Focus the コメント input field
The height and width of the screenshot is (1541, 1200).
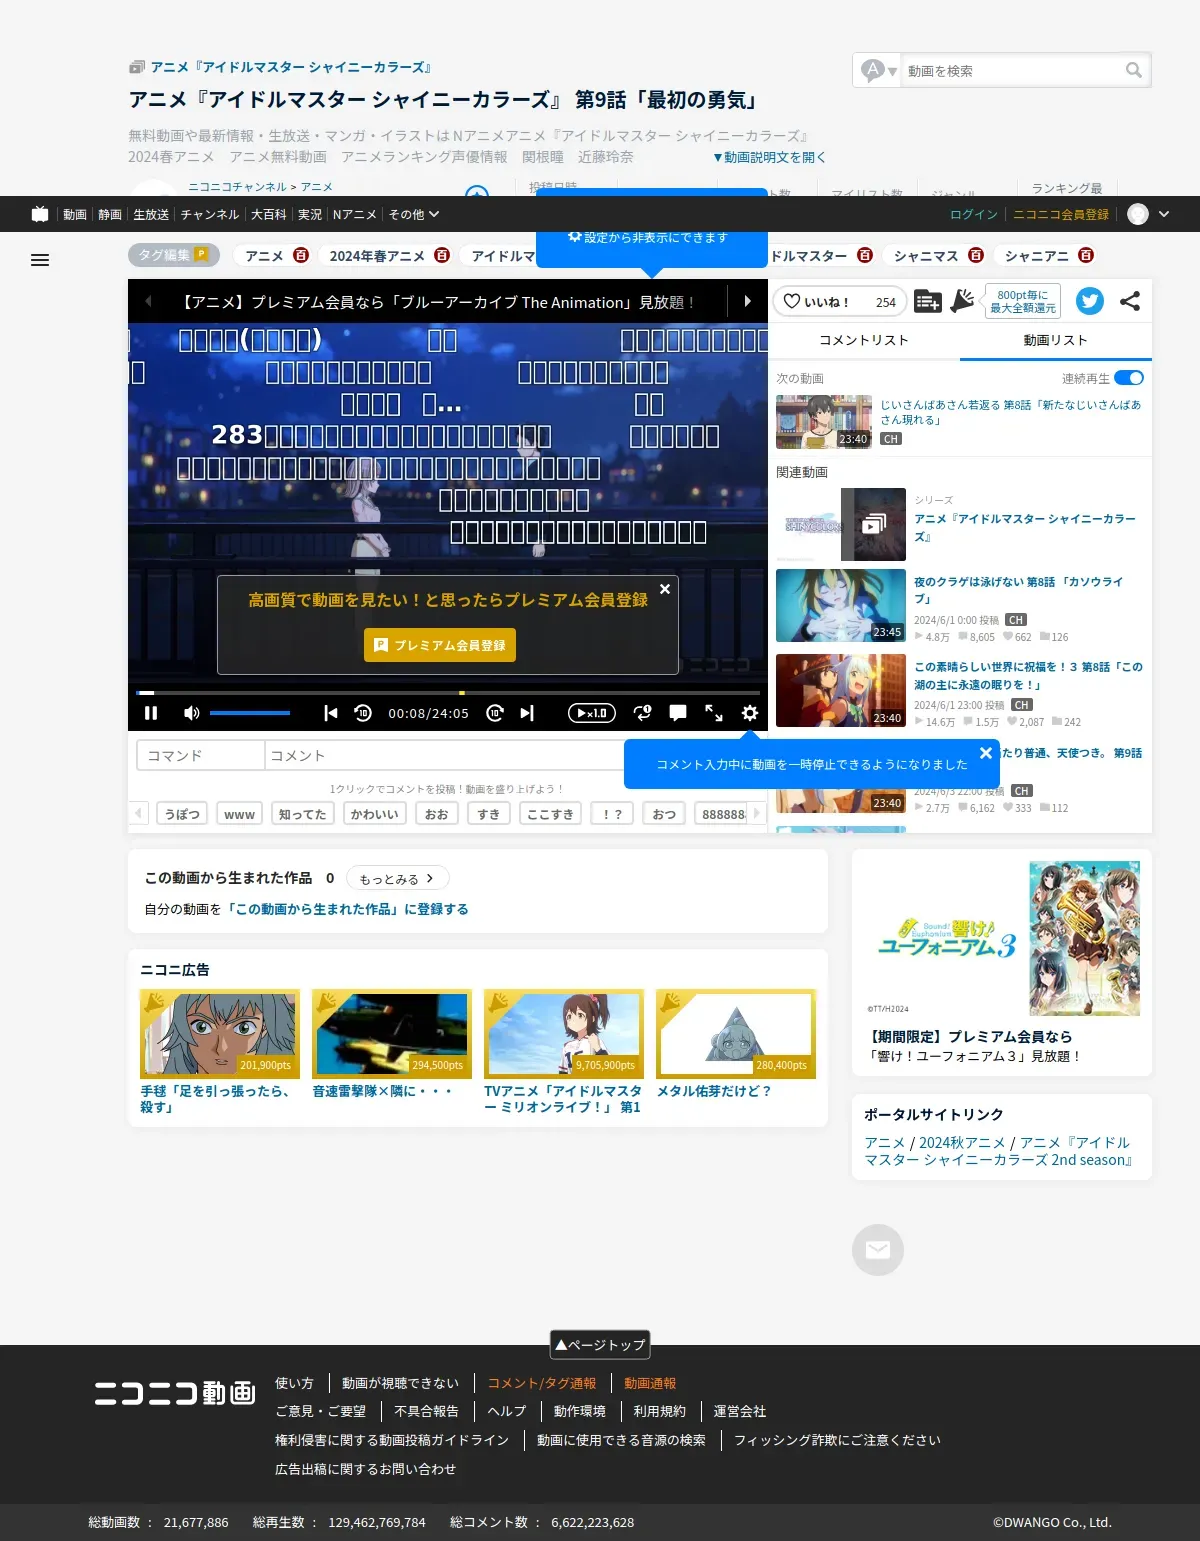pyautogui.click(x=445, y=755)
